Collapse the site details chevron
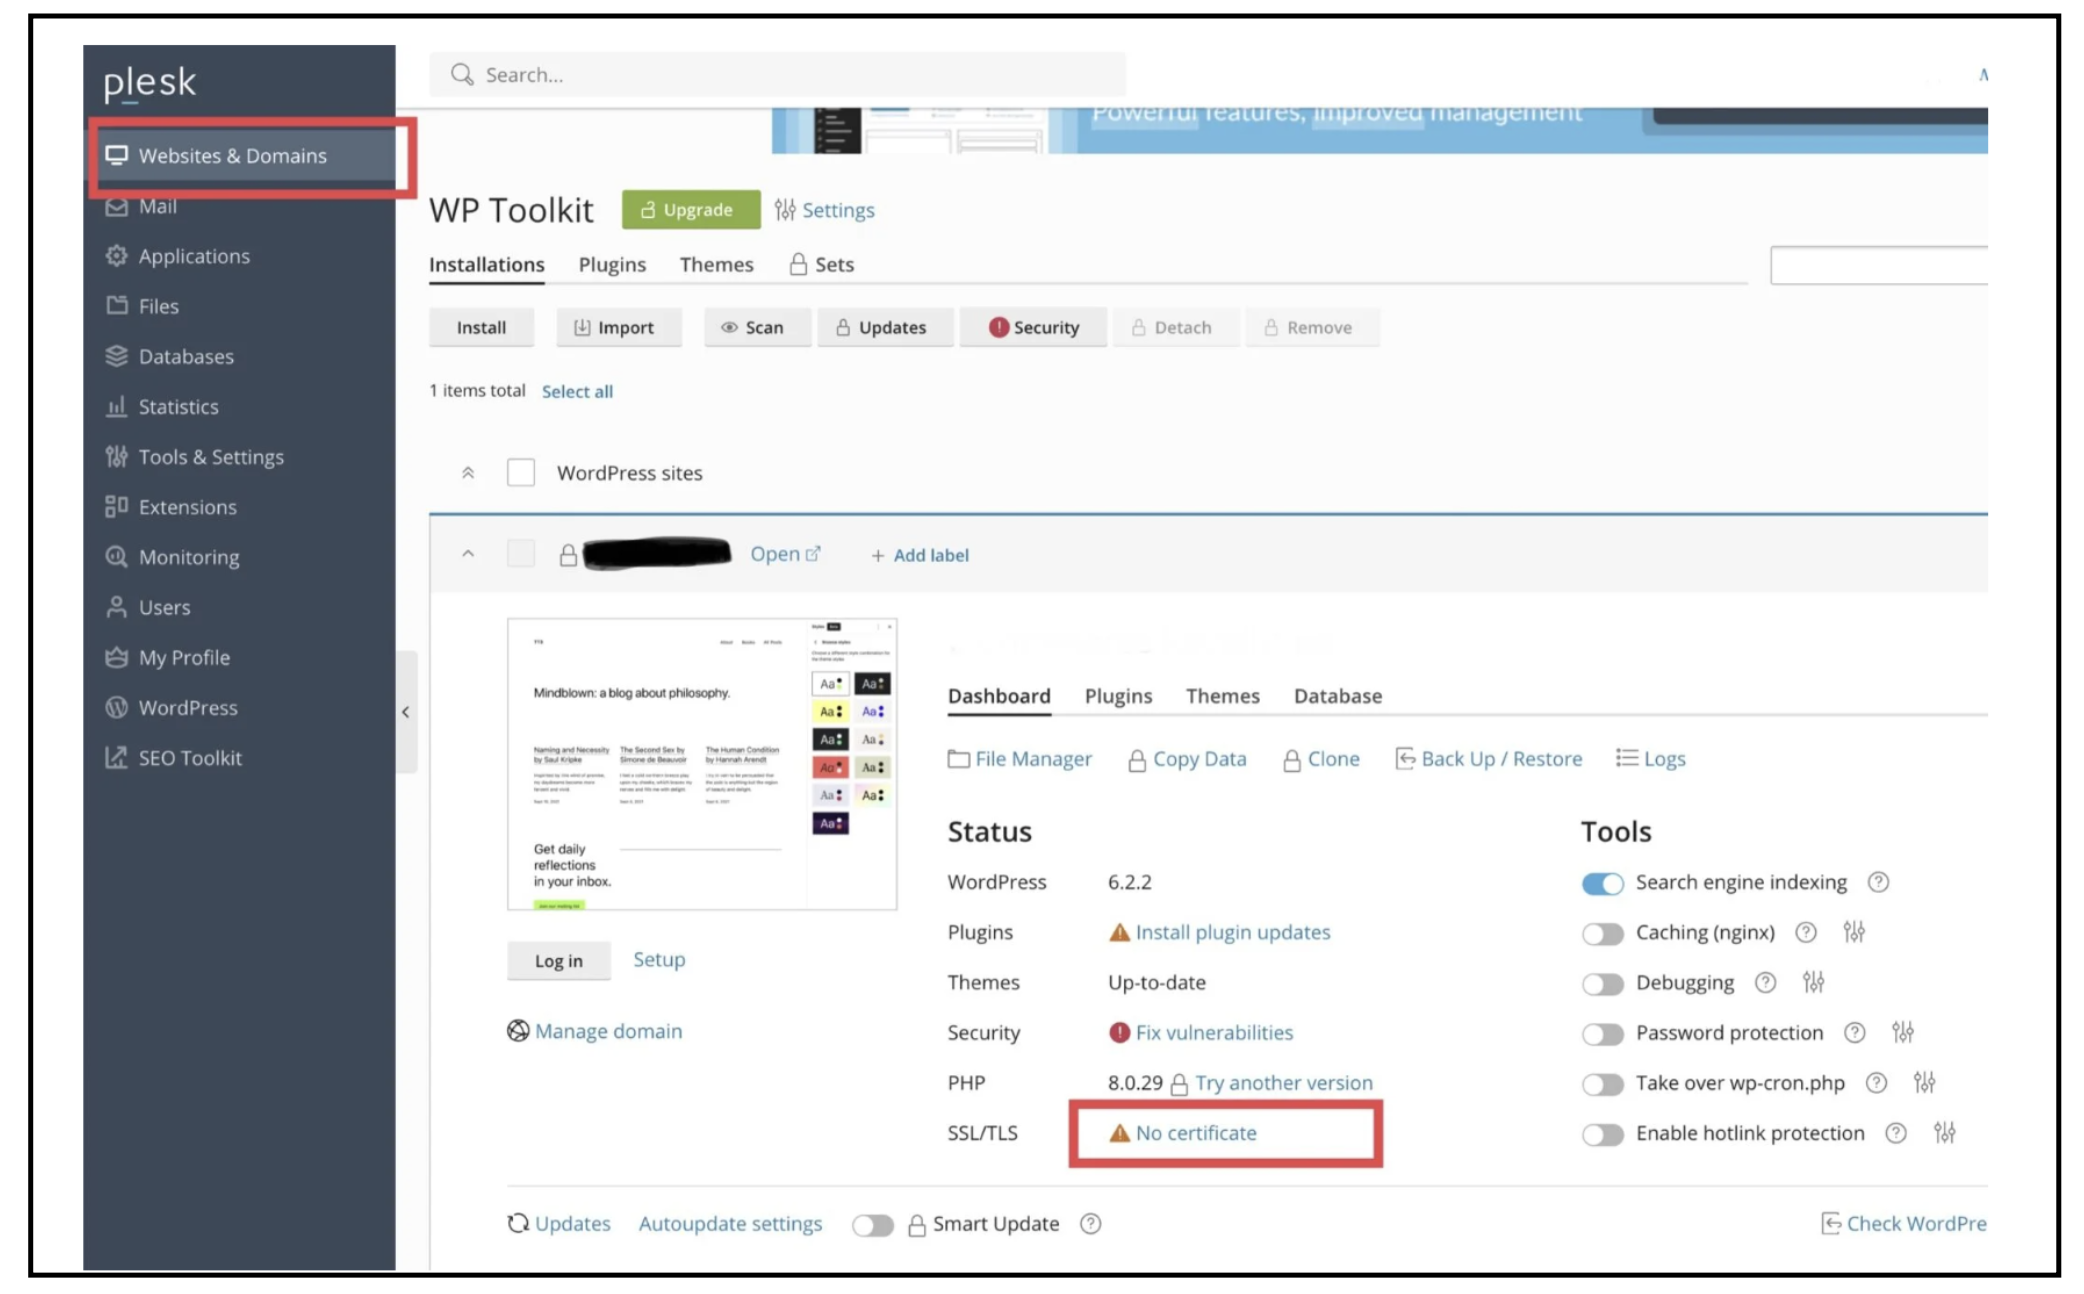The height and width of the screenshot is (1294, 2084). tap(467, 554)
